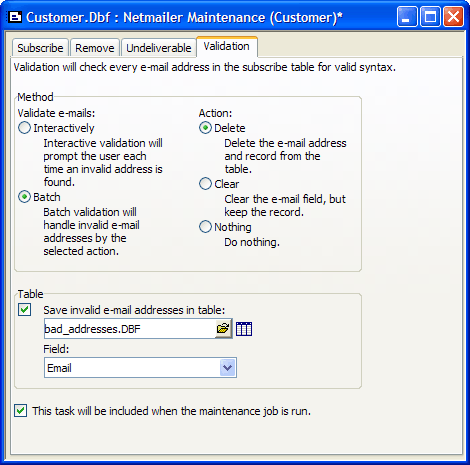
Task: Choose the Nothing action option
Action: (205, 227)
